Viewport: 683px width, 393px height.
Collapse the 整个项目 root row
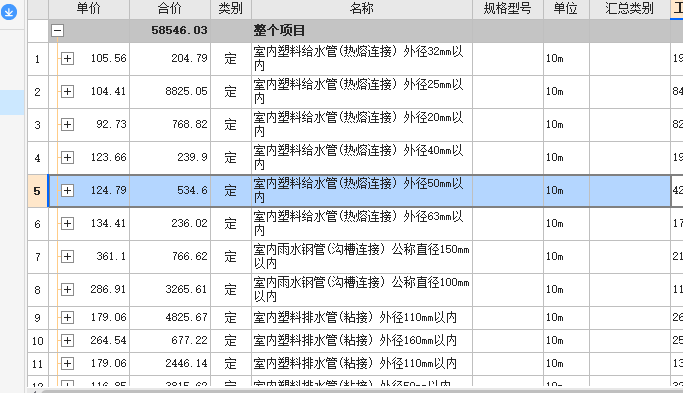[x=57, y=30]
